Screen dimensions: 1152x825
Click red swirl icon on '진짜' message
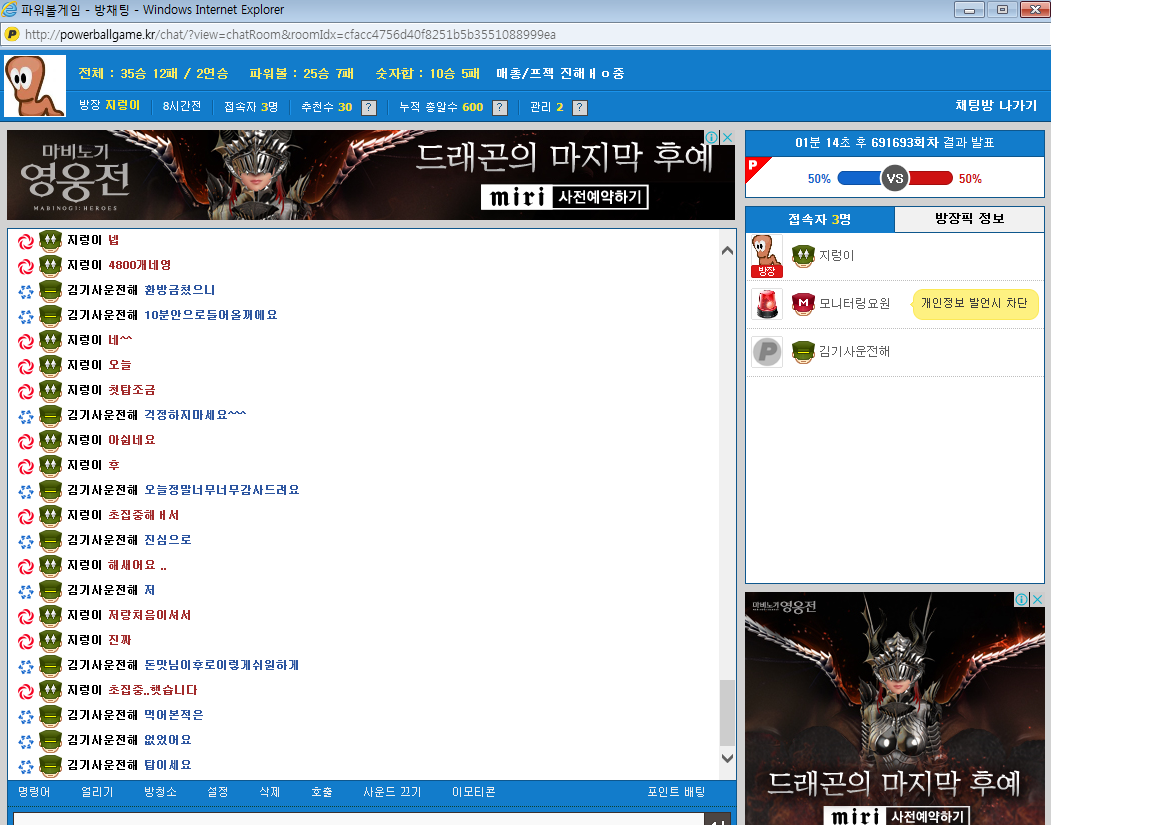(26, 641)
